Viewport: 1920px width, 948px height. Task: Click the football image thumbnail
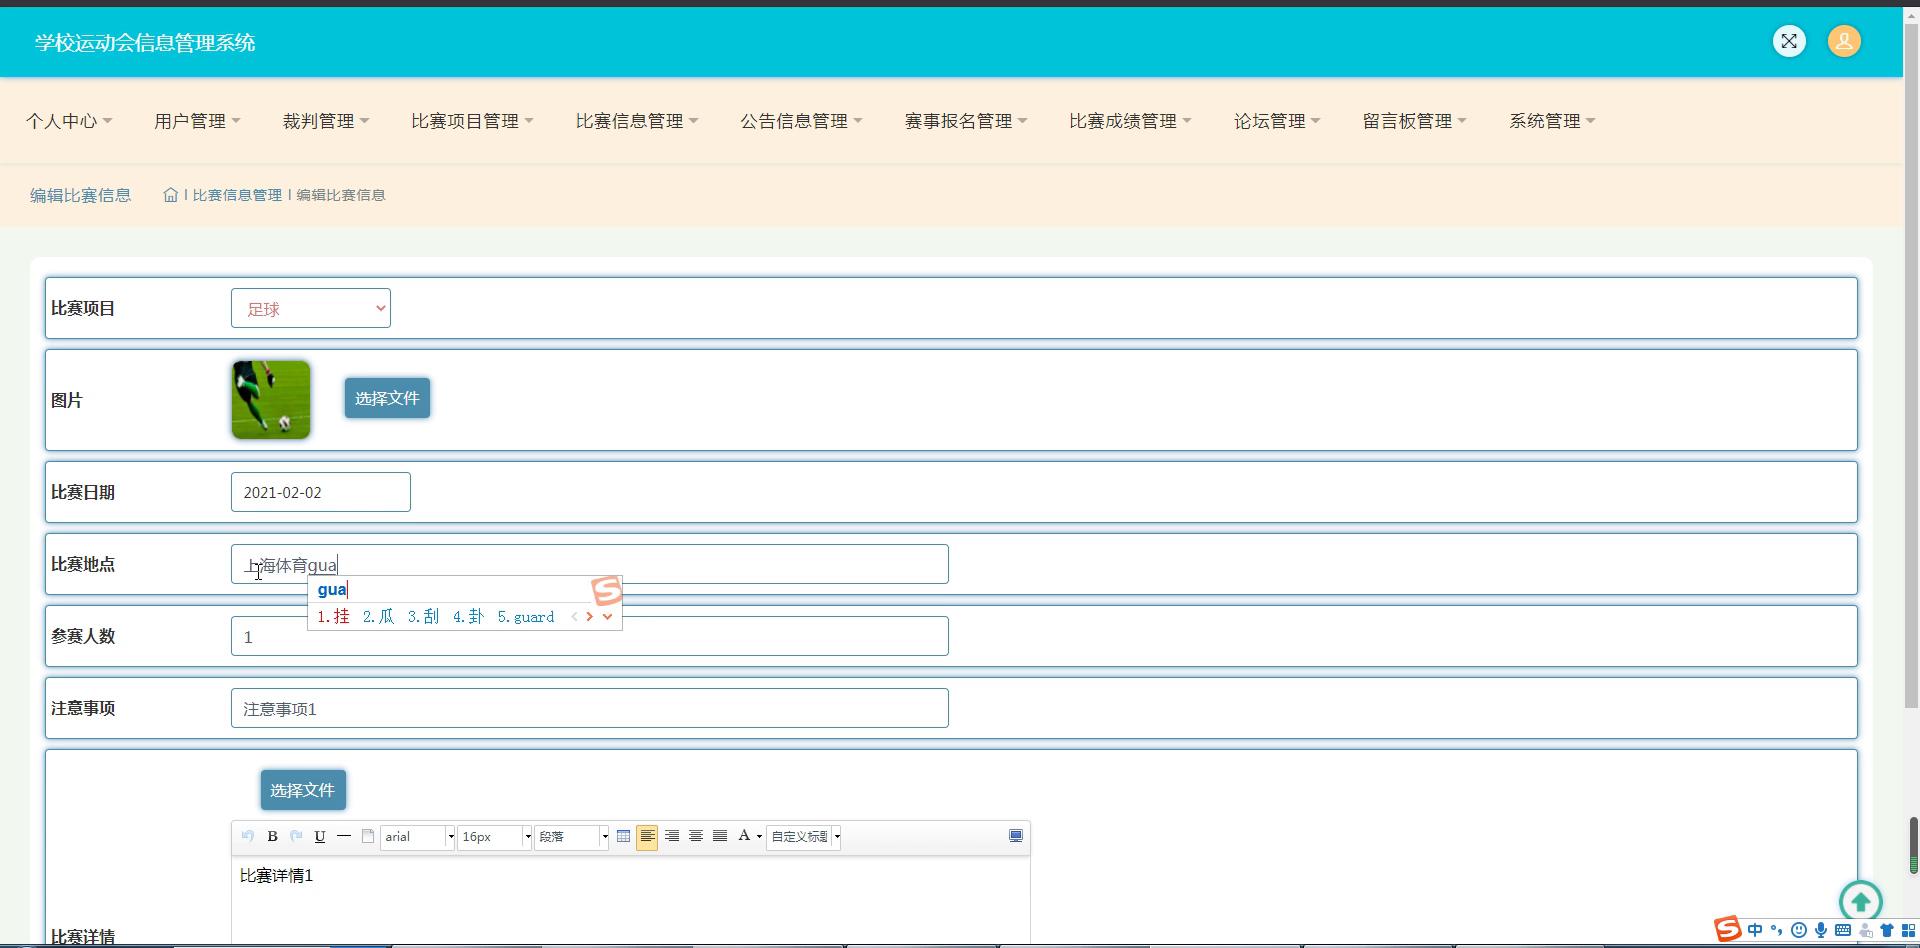tap(271, 400)
